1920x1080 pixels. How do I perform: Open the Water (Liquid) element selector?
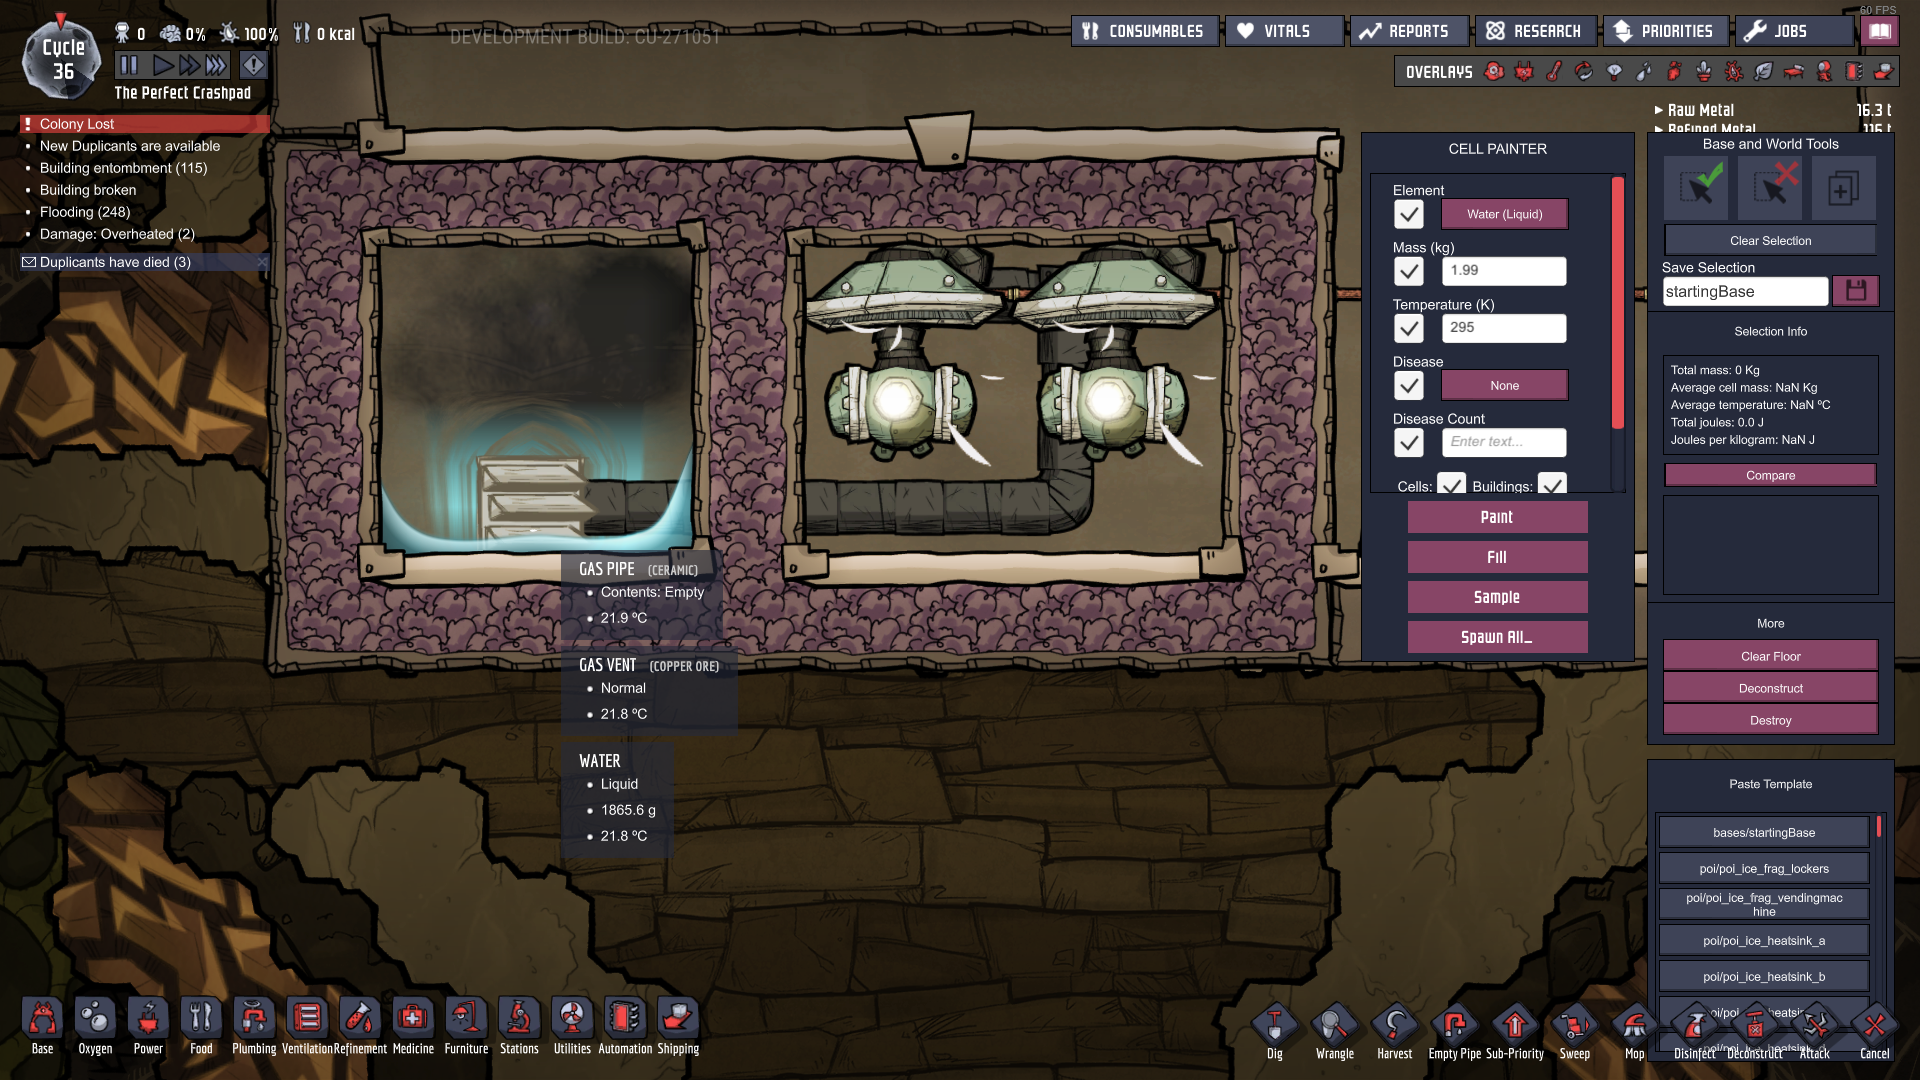[1504, 214]
